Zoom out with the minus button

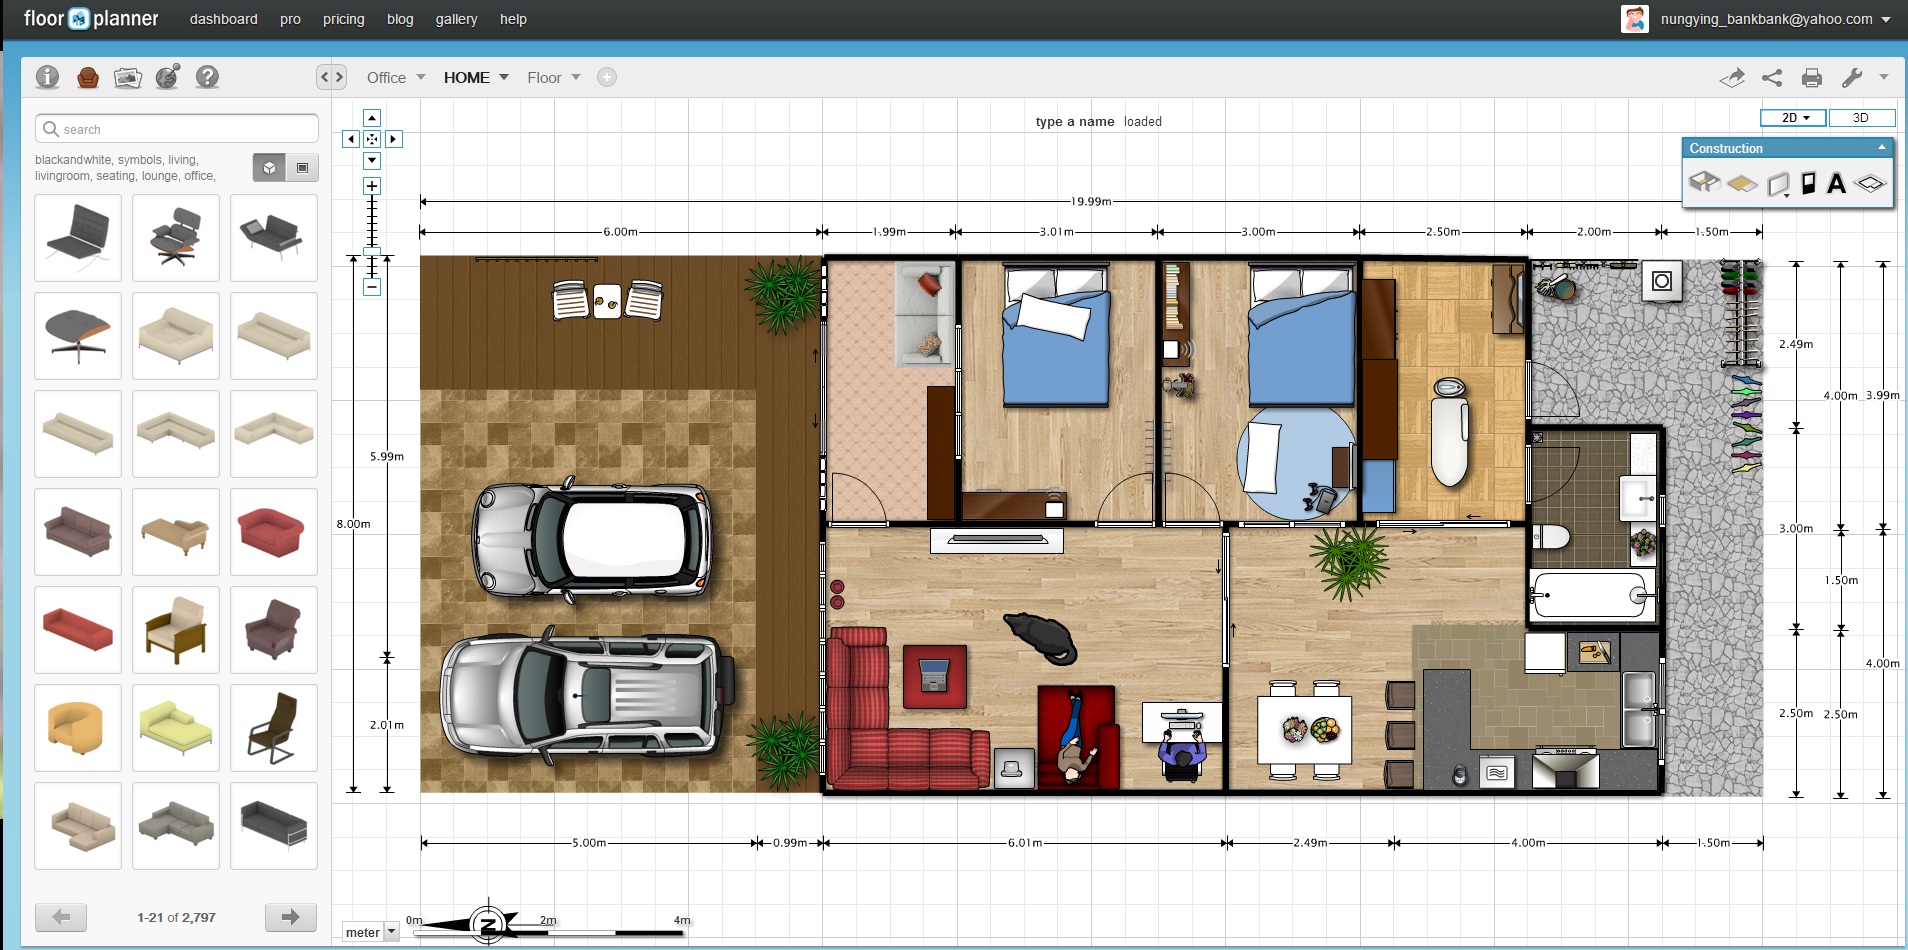click(x=372, y=287)
